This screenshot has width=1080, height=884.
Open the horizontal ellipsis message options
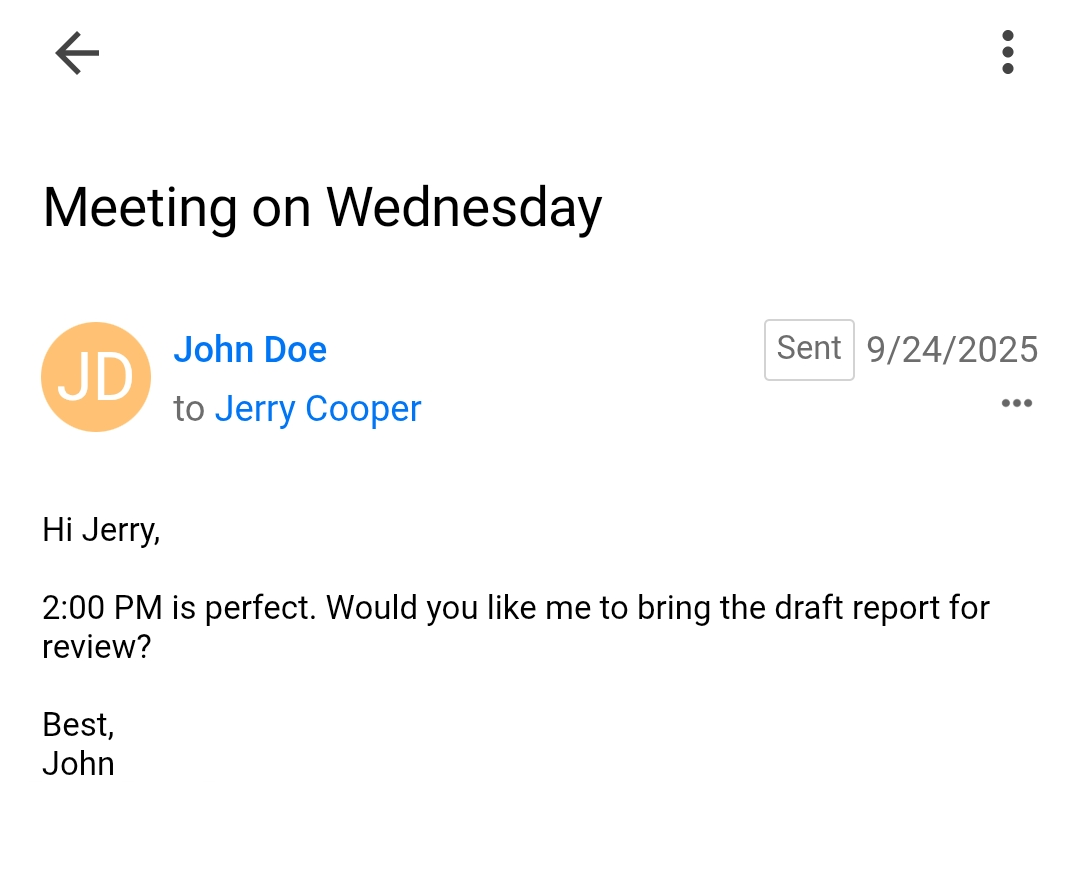click(1016, 403)
